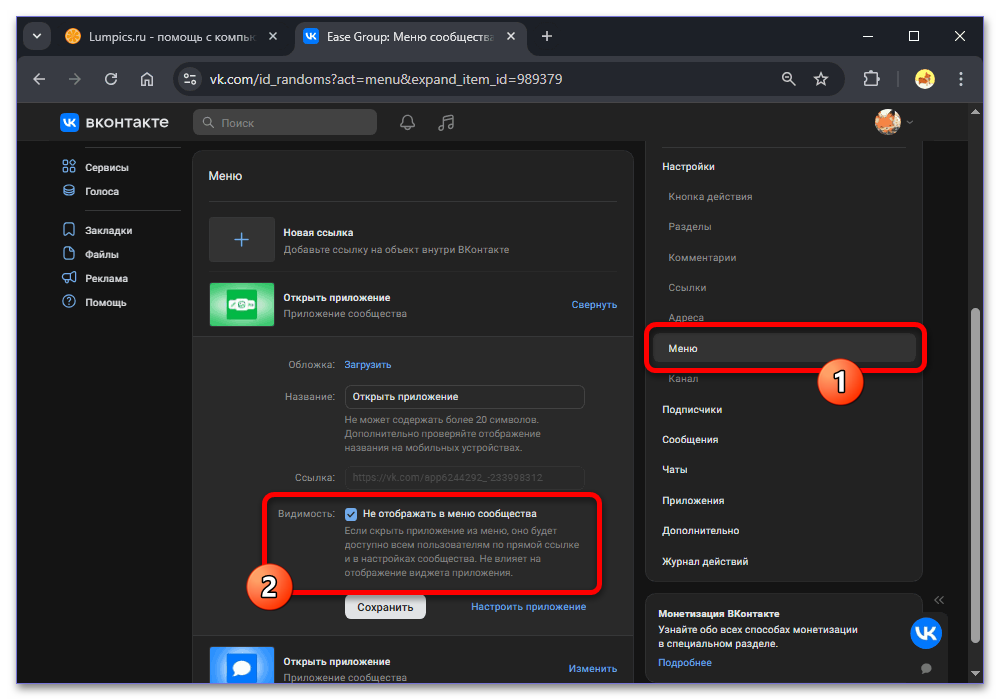The height and width of the screenshot is (700, 1000).
Task: Open site information icon in address bar
Action: 189,79
